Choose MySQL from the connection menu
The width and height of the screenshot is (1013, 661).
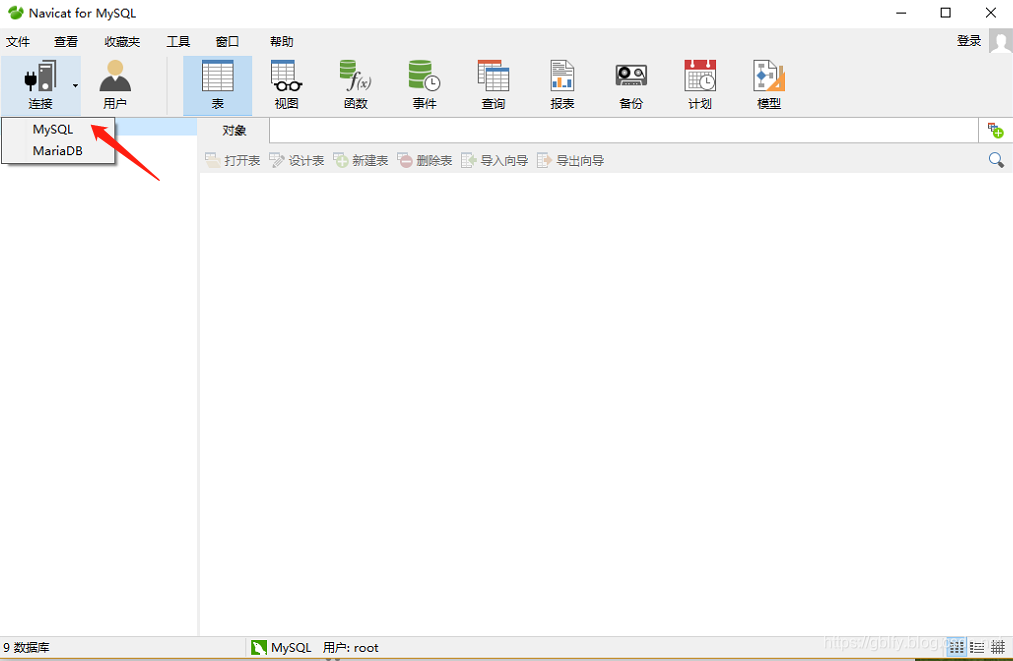click(53, 129)
